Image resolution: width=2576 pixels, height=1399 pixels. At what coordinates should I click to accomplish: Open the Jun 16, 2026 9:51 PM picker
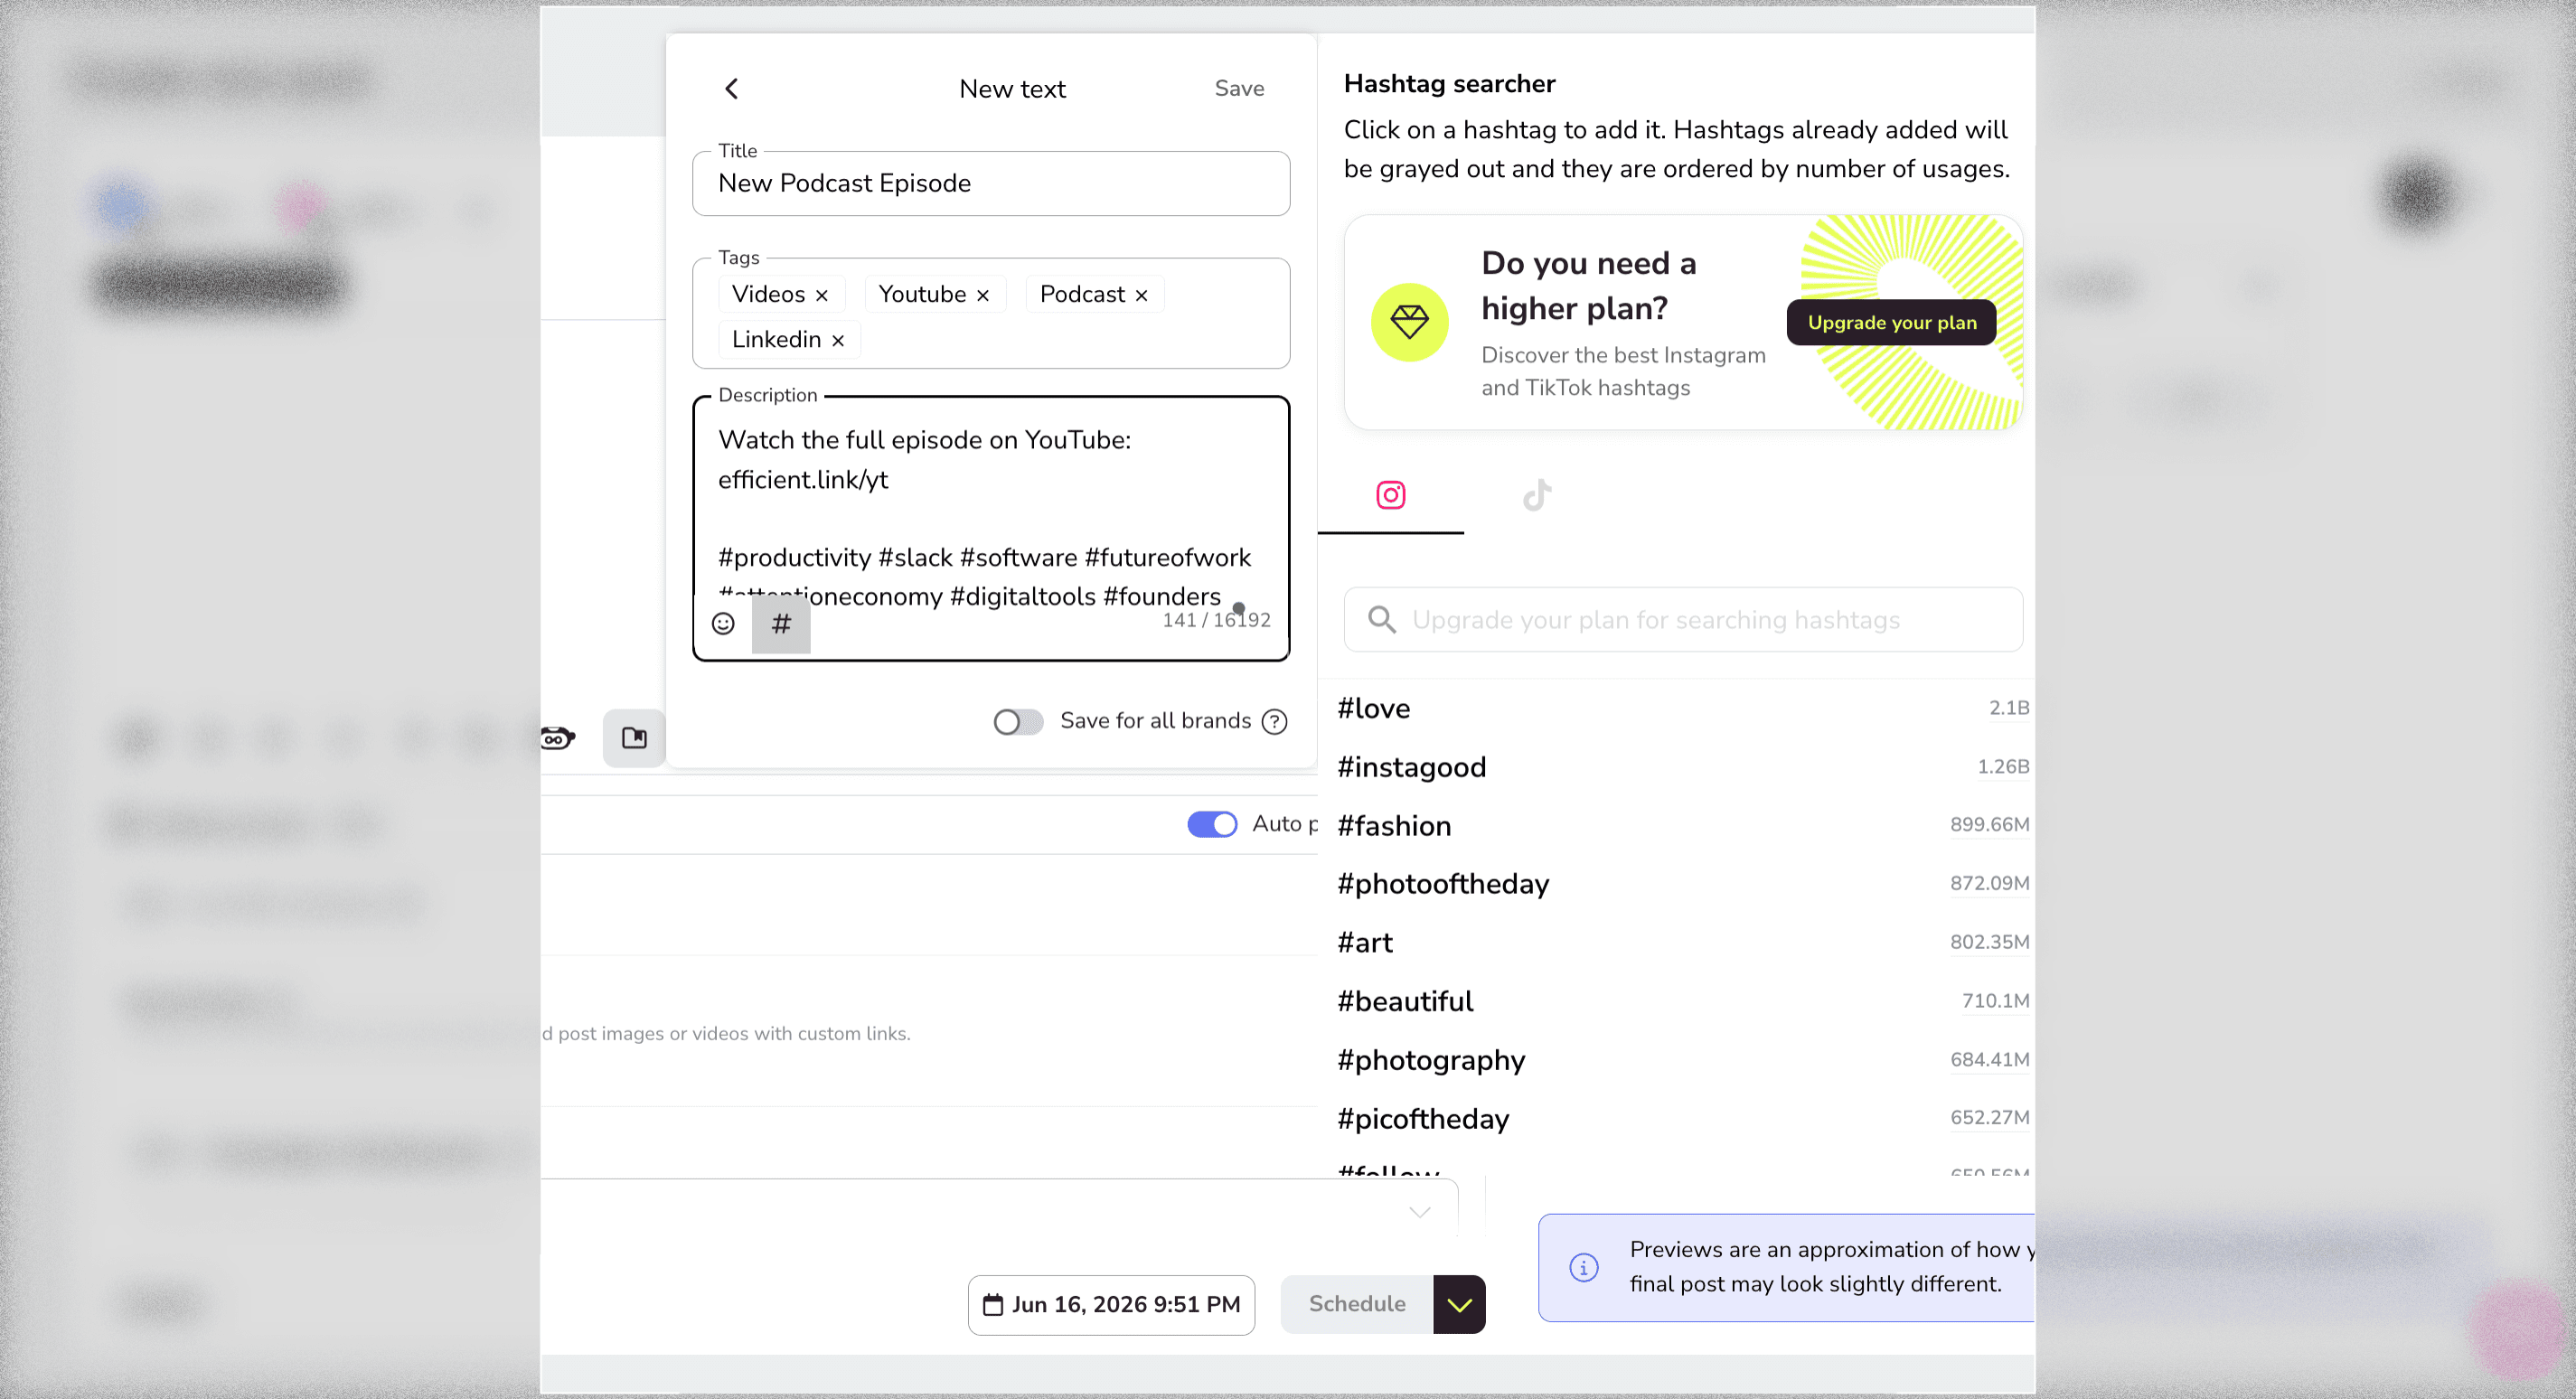click(x=1111, y=1305)
